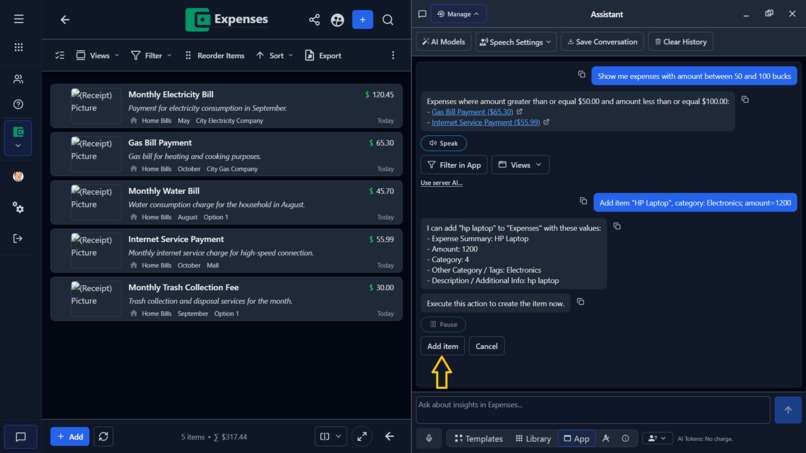The height and width of the screenshot is (453, 806).
Task: Click the Ask about insights input field
Action: pos(593,410)
